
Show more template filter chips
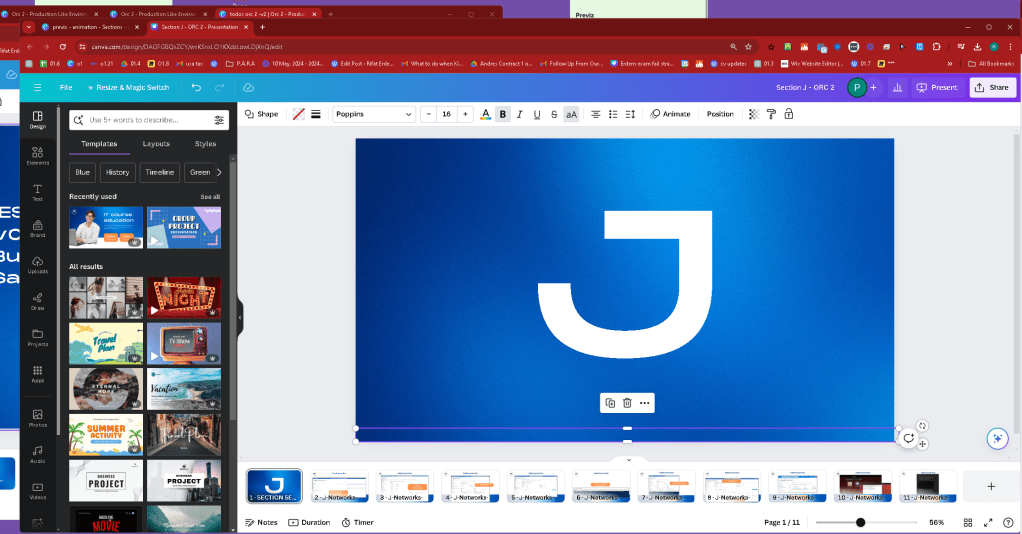point(219,172)
